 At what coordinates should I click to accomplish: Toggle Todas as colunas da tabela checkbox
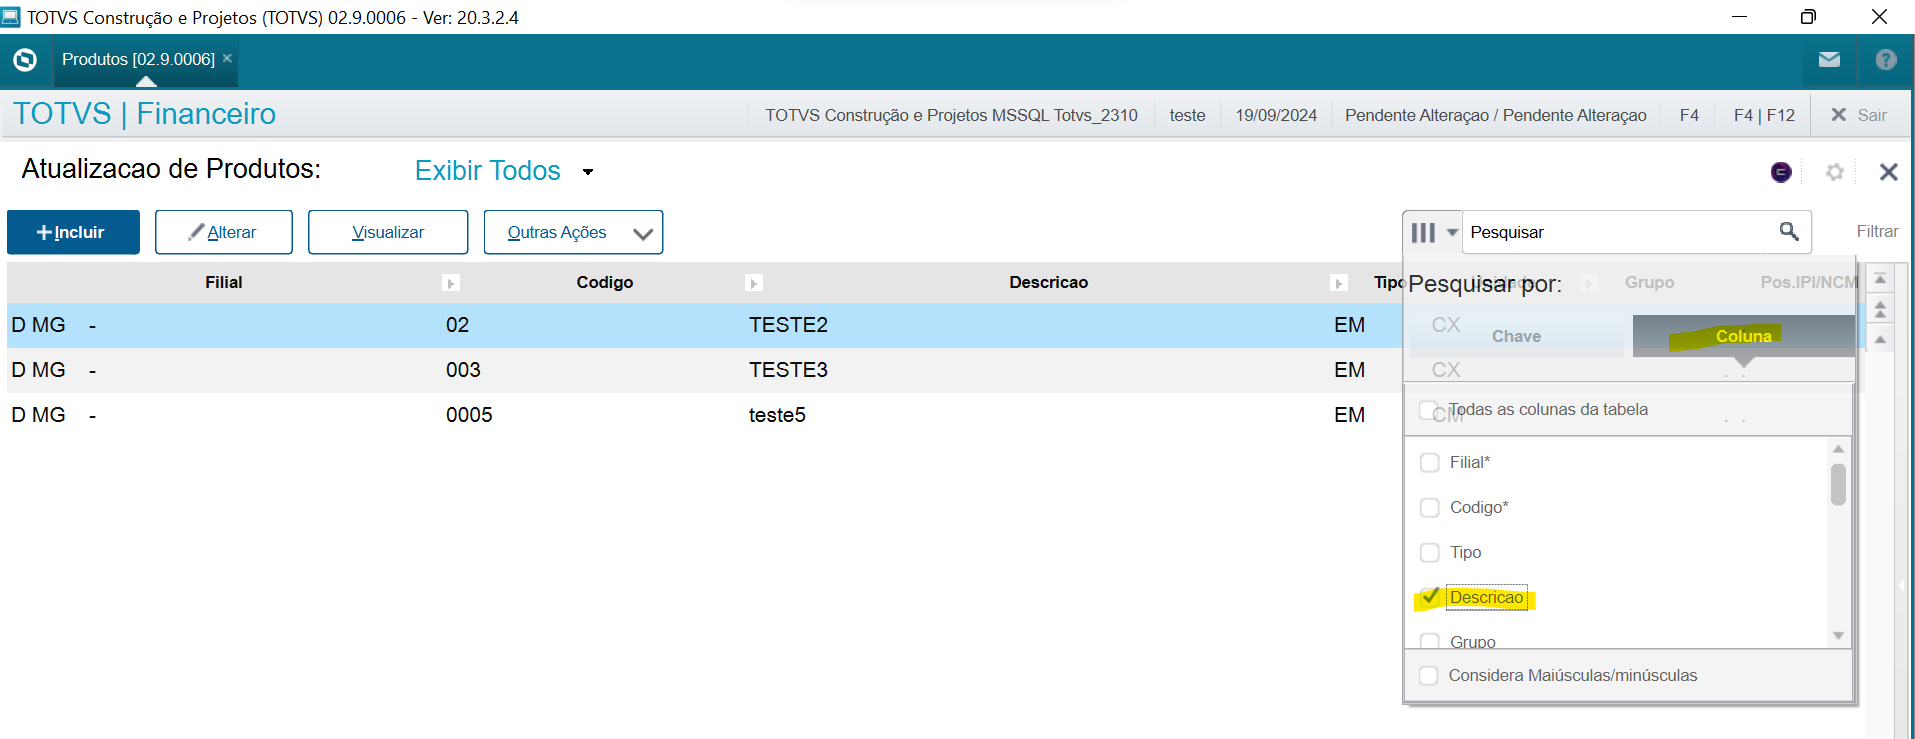tap(1429, 410)
